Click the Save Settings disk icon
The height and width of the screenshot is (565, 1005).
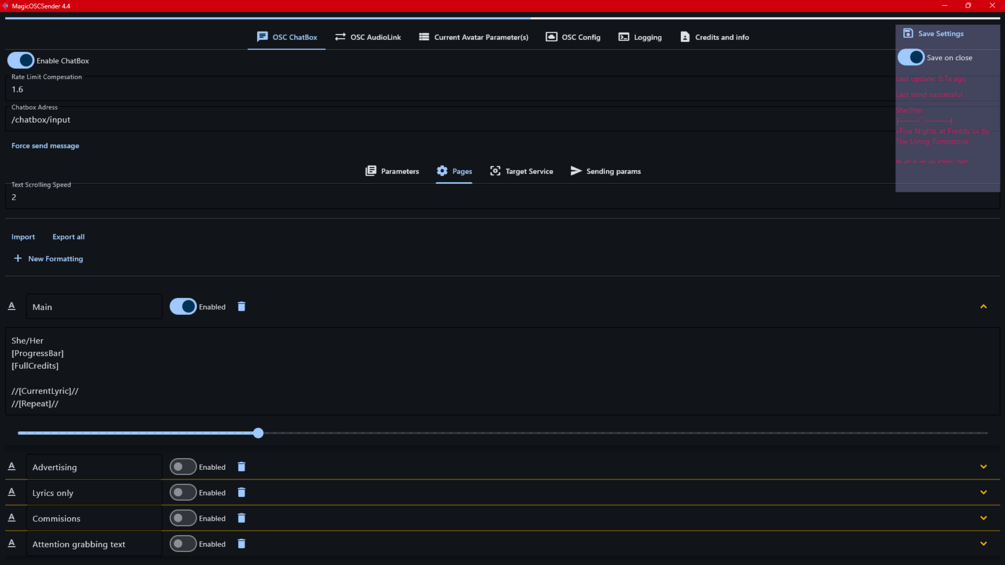[x=908, y=33]
